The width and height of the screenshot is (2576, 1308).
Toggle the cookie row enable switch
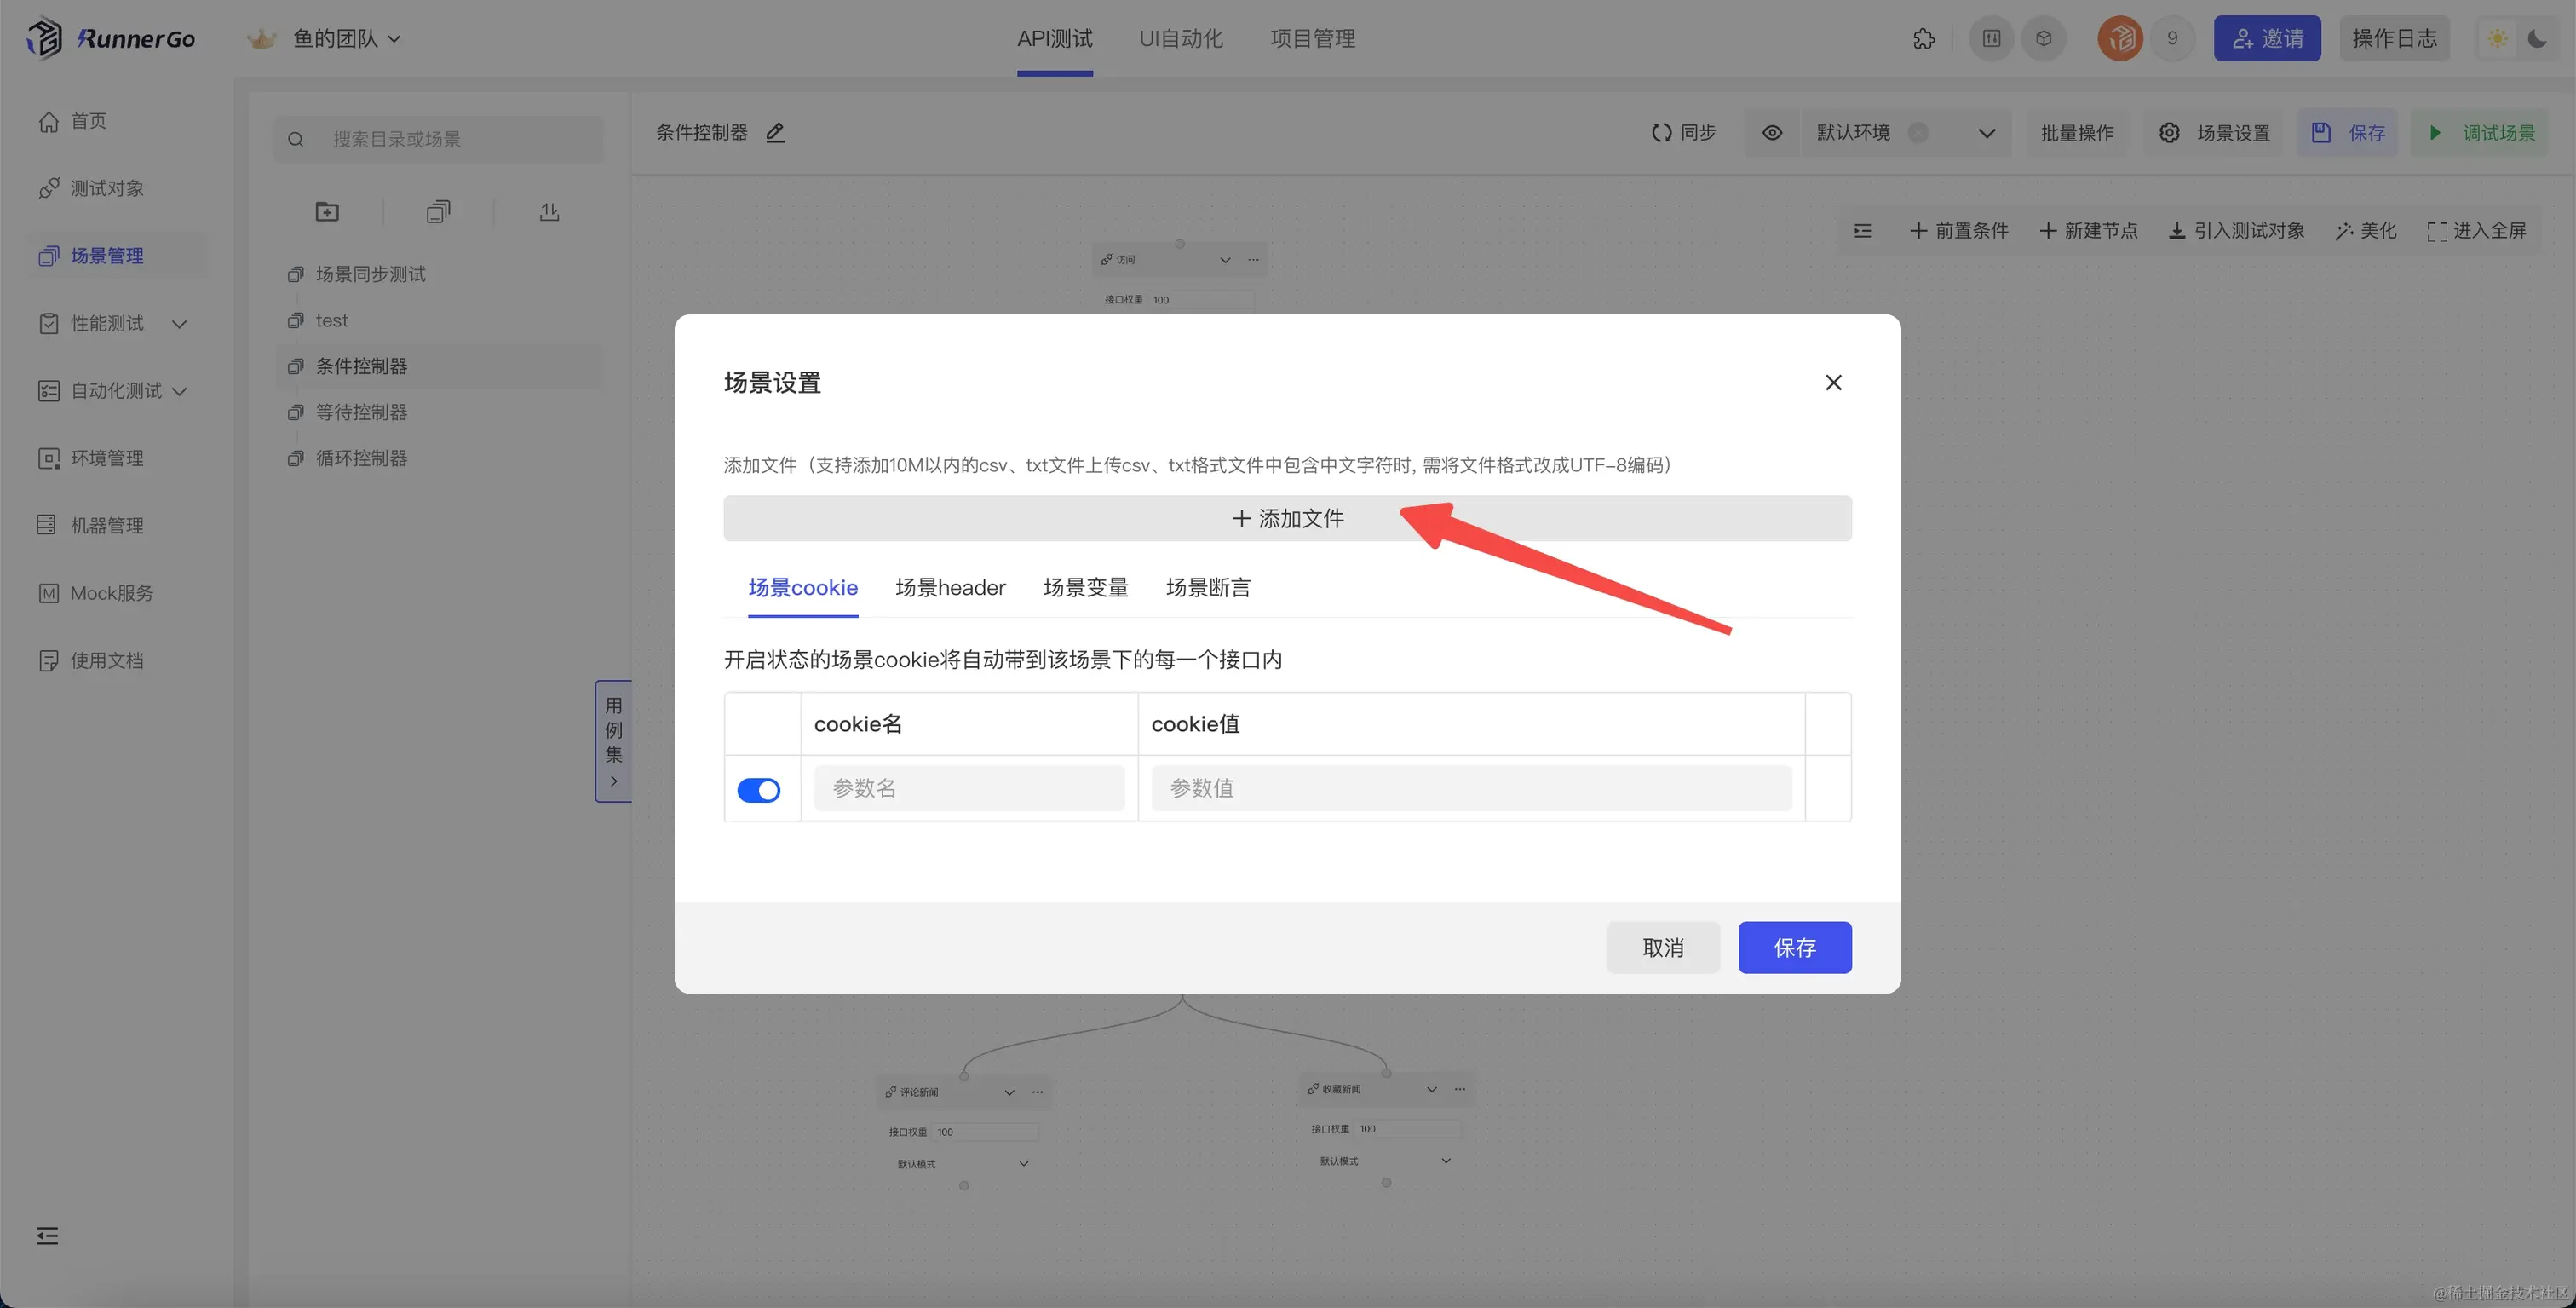(758, 790)
